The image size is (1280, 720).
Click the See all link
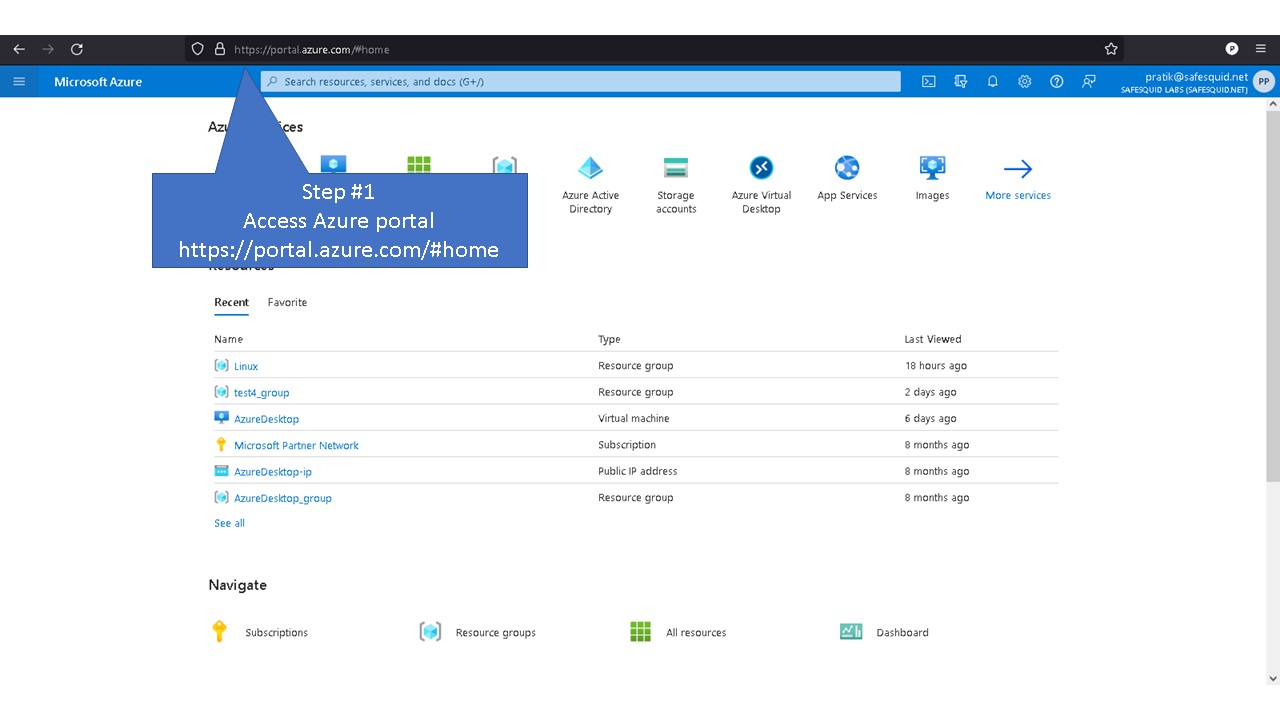tap(229, 523)
